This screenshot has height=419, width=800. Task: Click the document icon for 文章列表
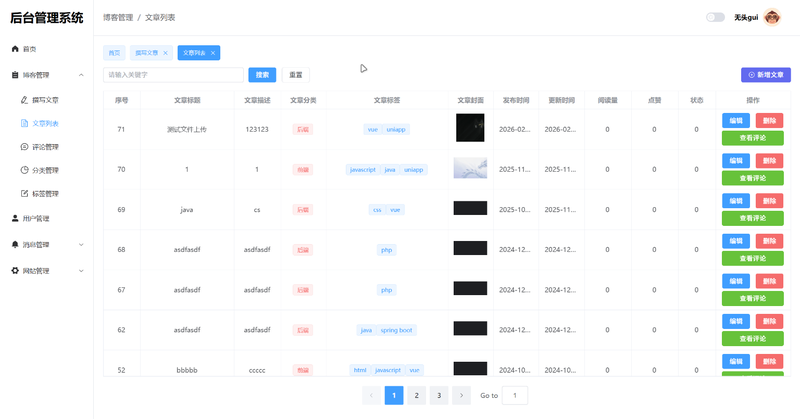tap(24, 124)
